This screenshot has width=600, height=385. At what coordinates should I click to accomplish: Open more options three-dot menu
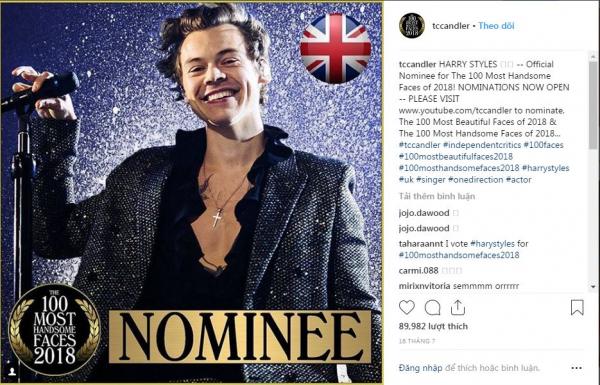[576, 368]
